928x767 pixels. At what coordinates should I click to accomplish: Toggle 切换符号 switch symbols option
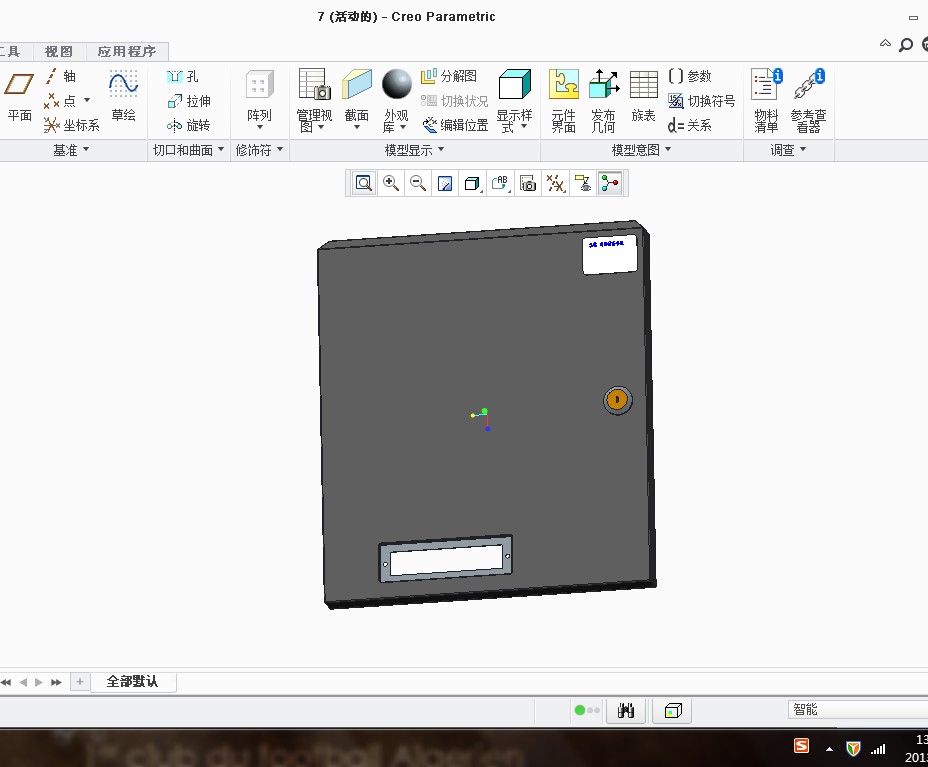701,101
